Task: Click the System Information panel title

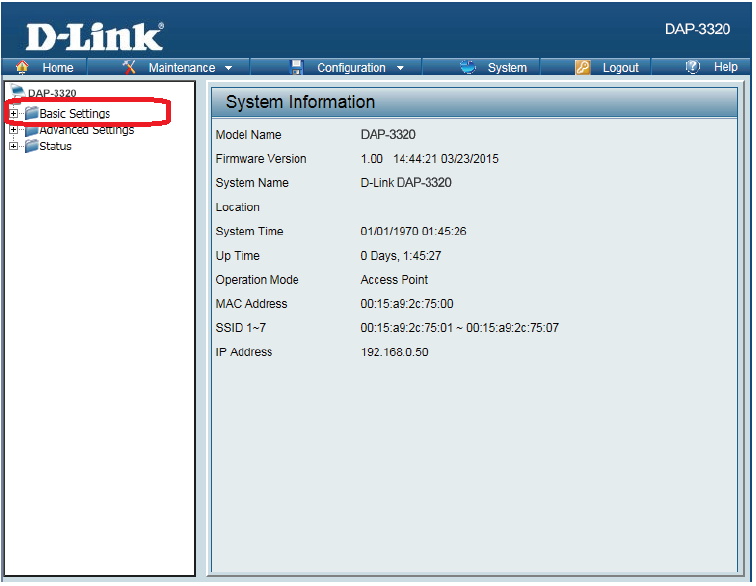Action: click(300, 102)
